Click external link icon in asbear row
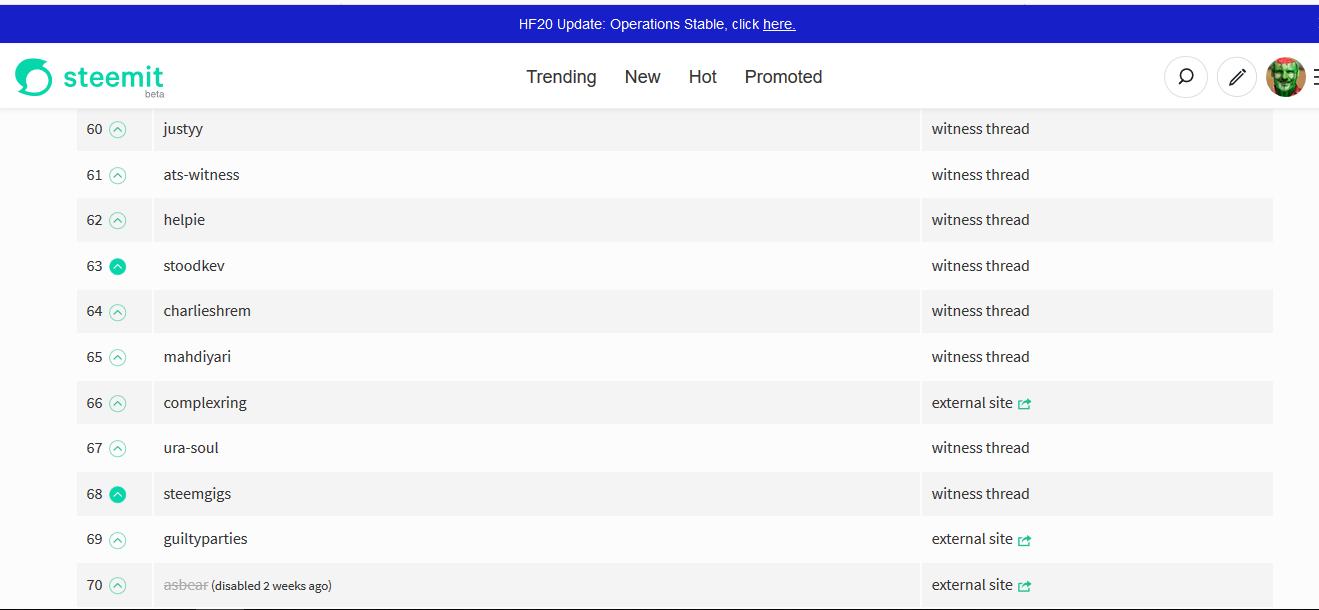 [1024, 586]
